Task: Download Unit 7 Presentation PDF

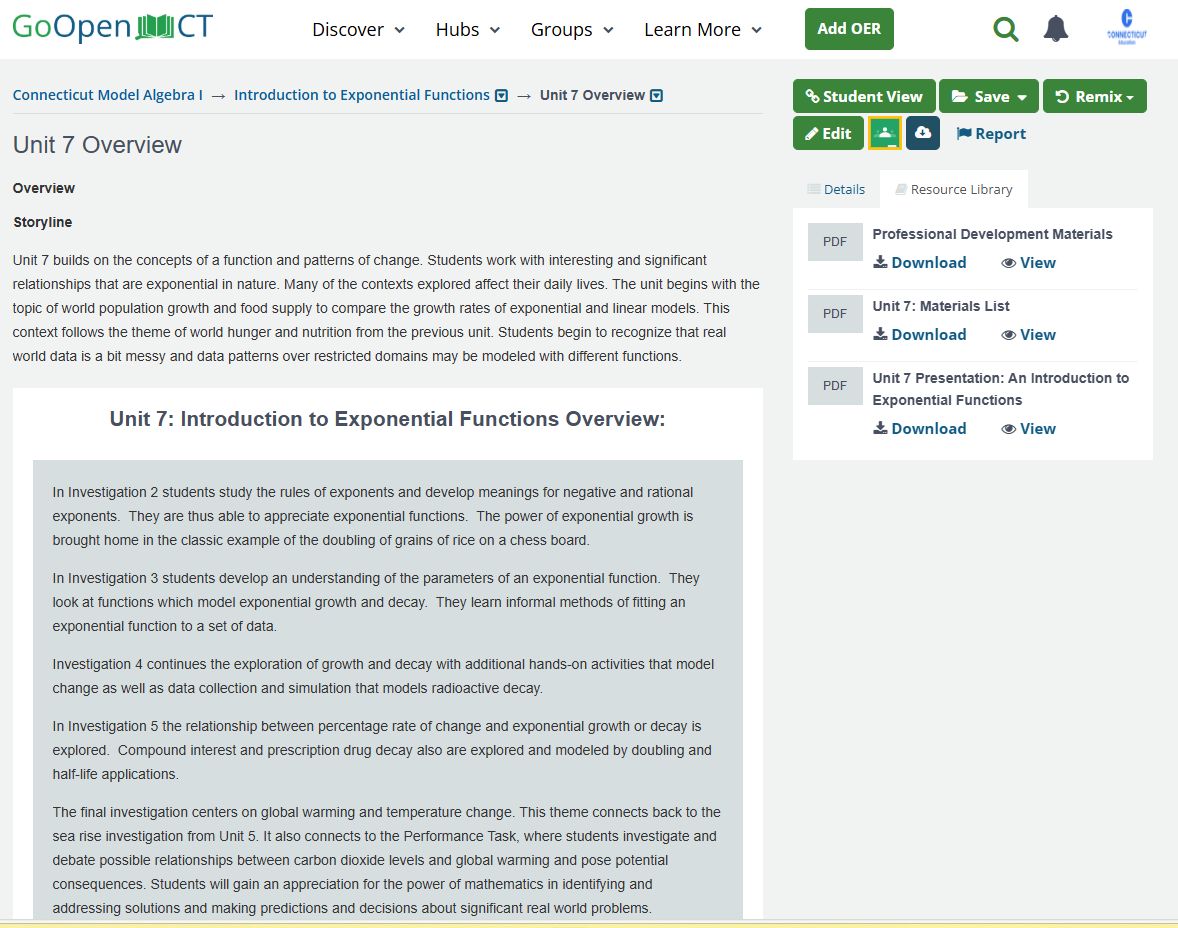Action: (920, 429)
